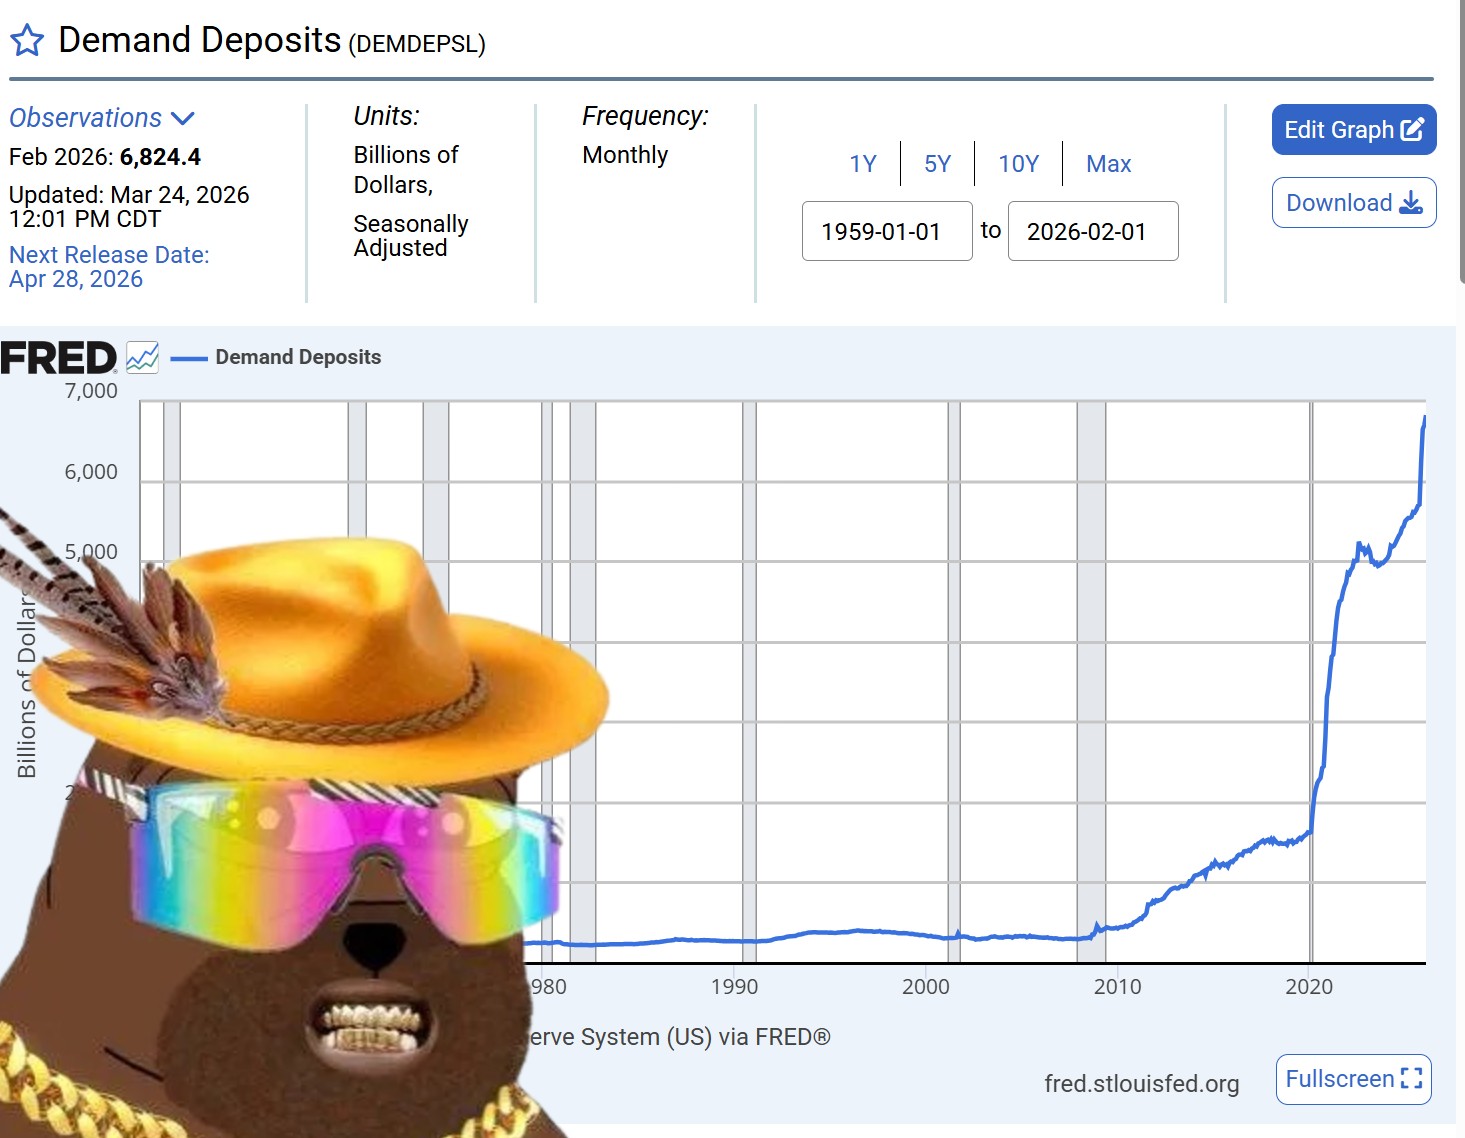Click the blue legend line swatch

[189, 358]
